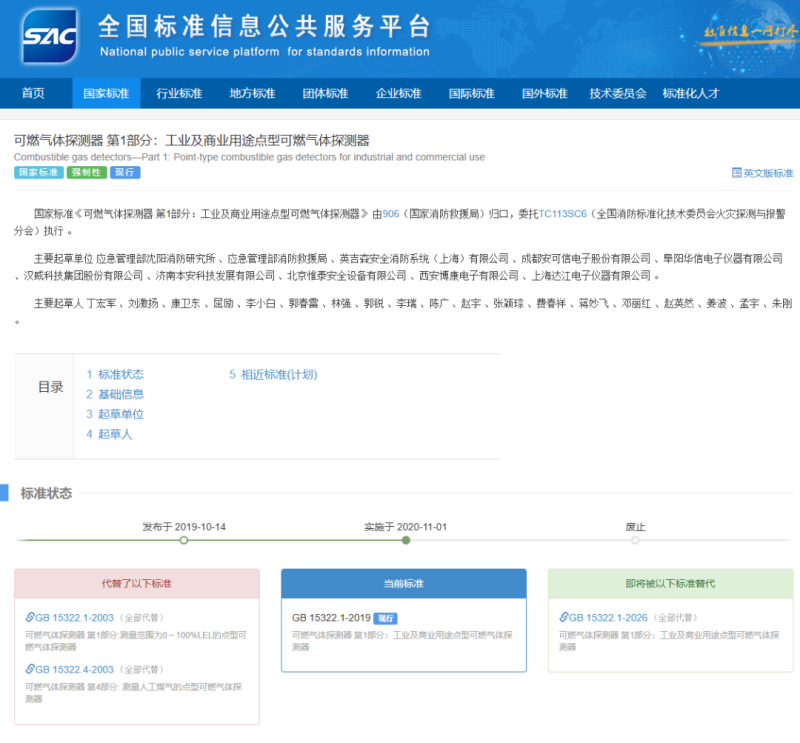800x743 pixels.
Task: Click the 实施于 2020-11-01 timeline marker
Action: (x=405, y=540)
